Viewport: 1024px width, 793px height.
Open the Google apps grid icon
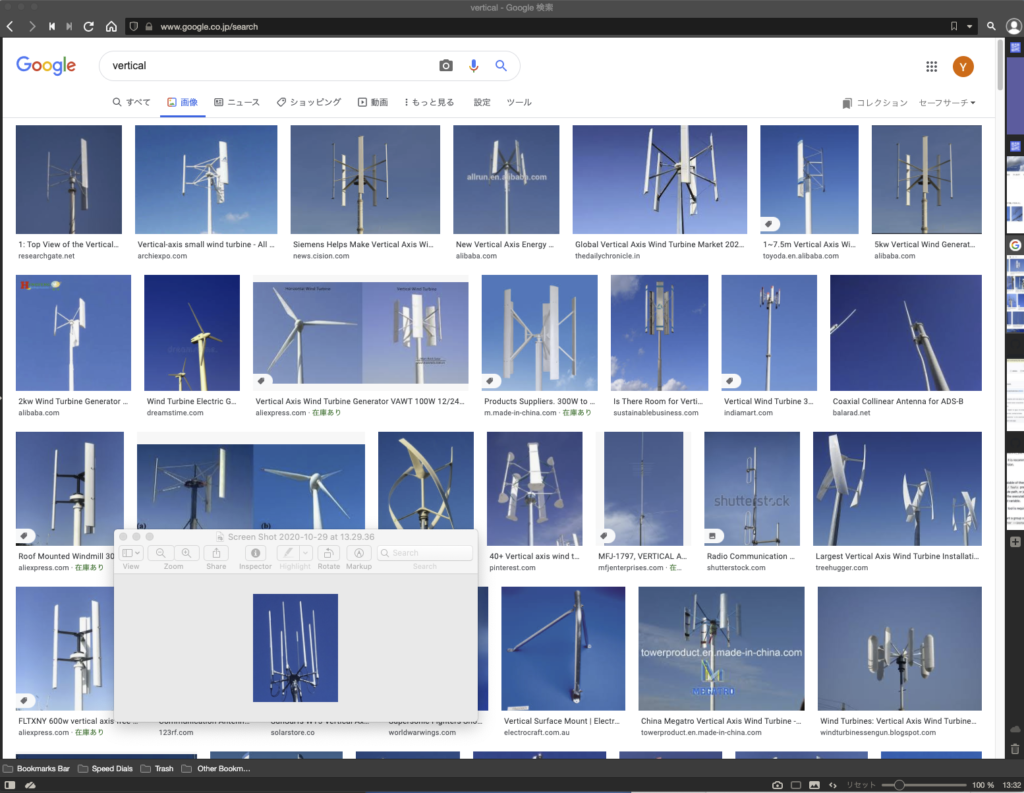pos(931,67)
